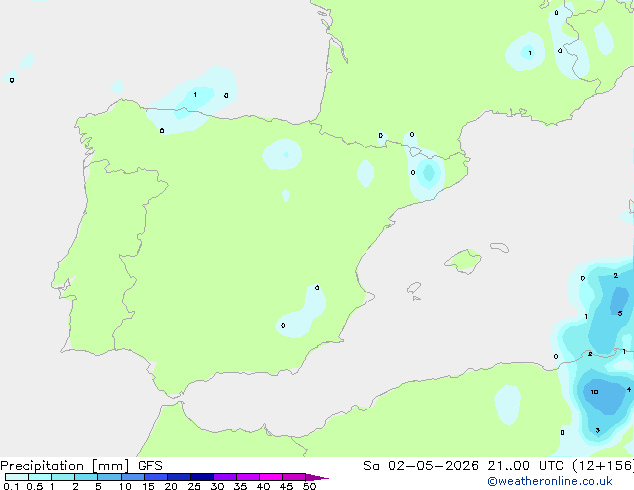The height and width of the screenshot is (490, 634).
Task: Click the legend scale label '25'
Action: pos(194,486)
